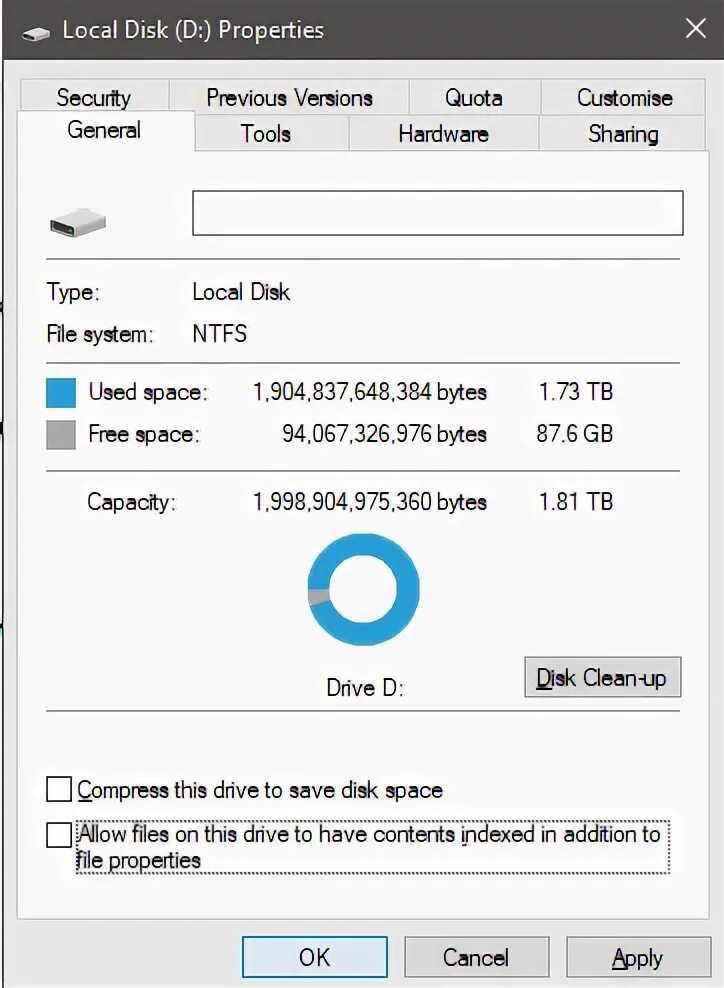The height and width of the screenshot is (988, 724).
Task: Switch to the Security tab
Action: pyautogui.click(x=94, y=97)
